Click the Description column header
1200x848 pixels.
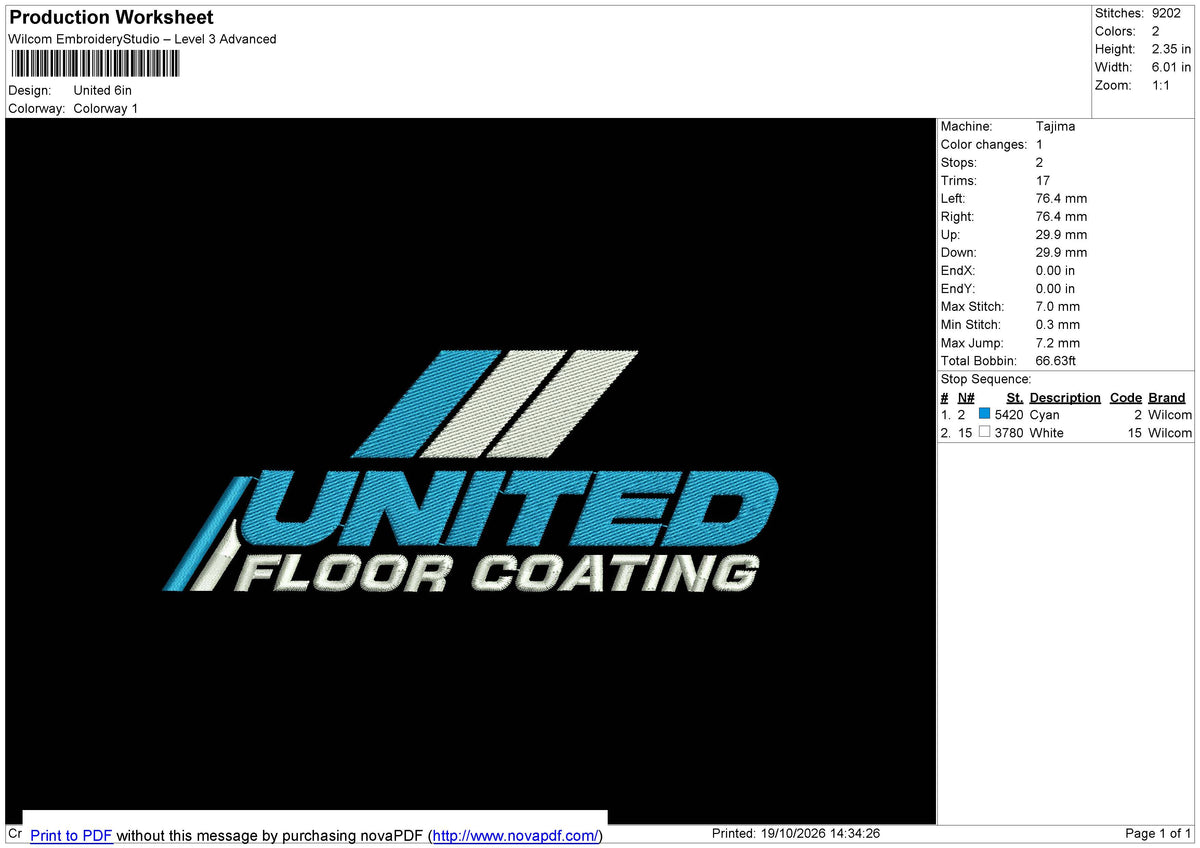1065,397
